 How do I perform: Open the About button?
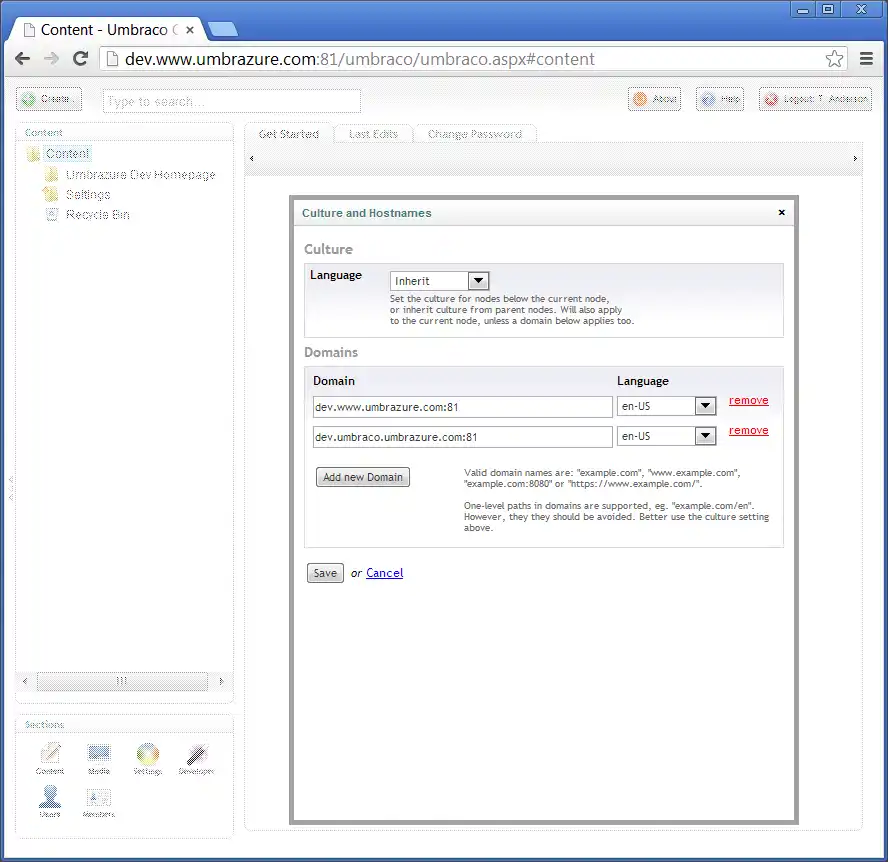[655, 99]
